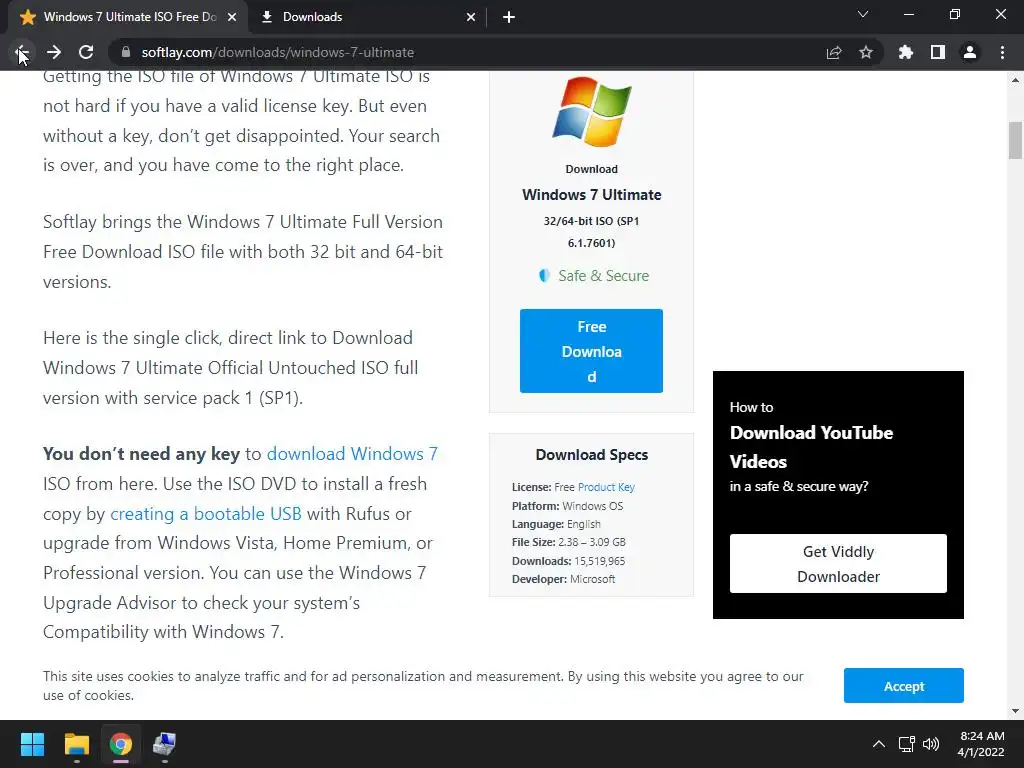Click the Chrome taskbar icon
Screen dimensions: 1024x768
[x=121, y=744]
